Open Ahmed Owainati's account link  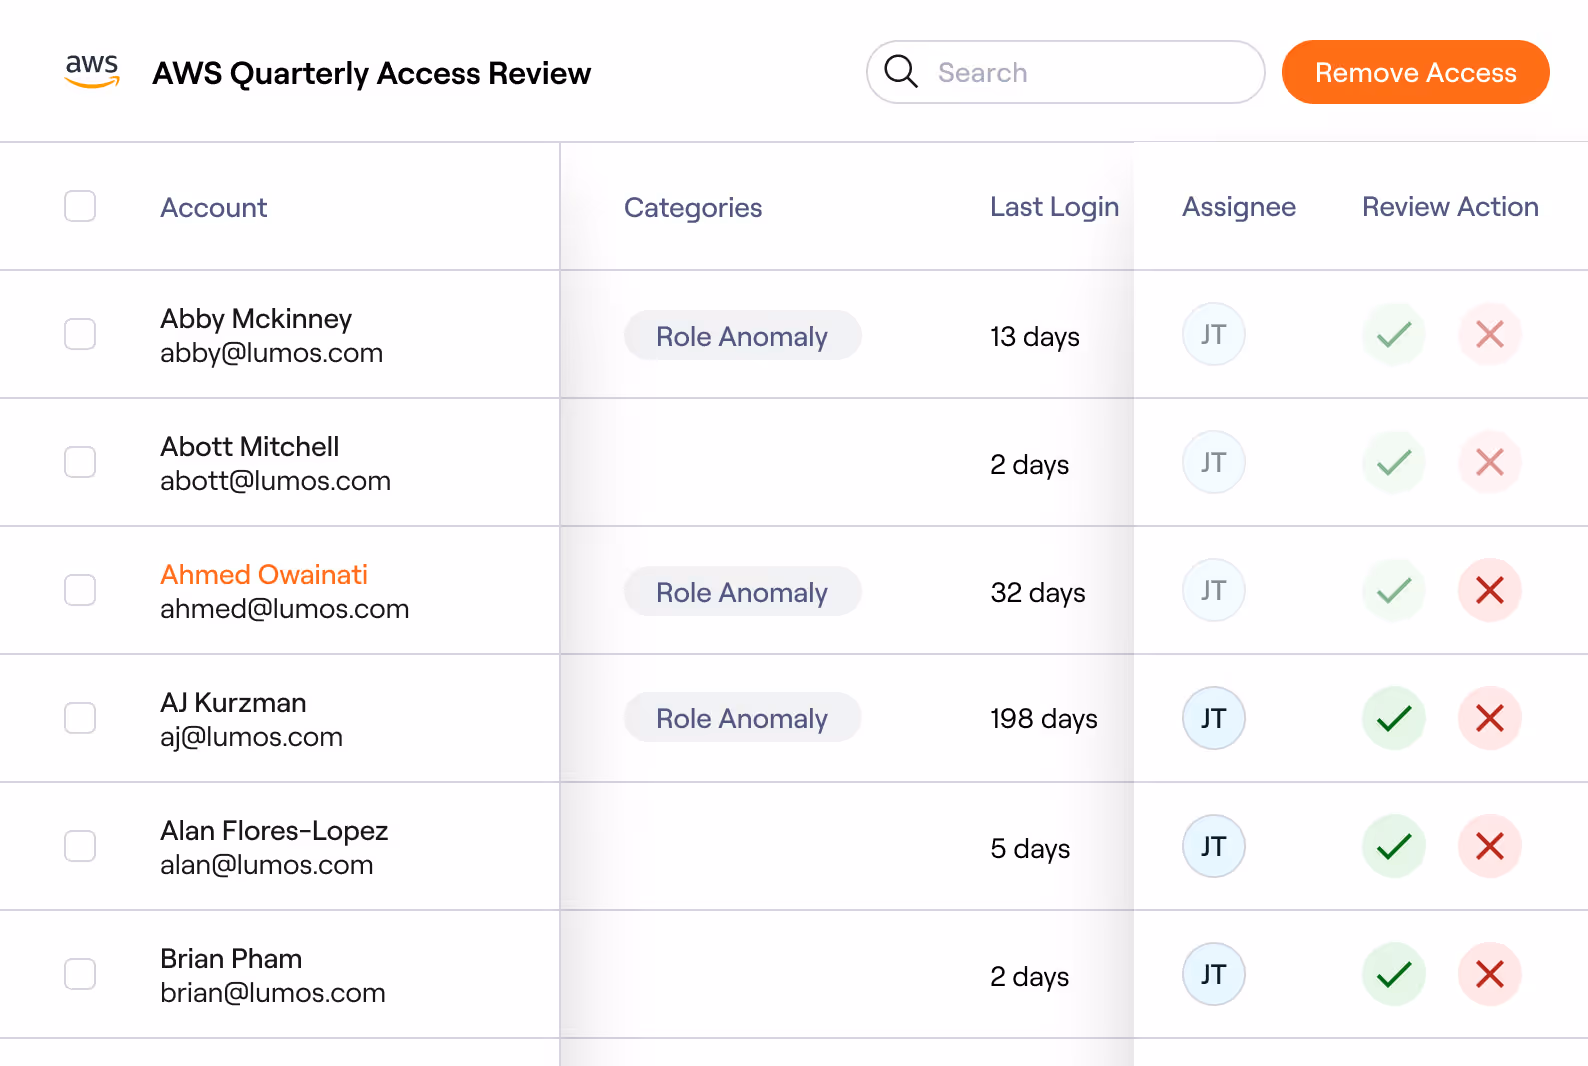[x=264, y=575]
